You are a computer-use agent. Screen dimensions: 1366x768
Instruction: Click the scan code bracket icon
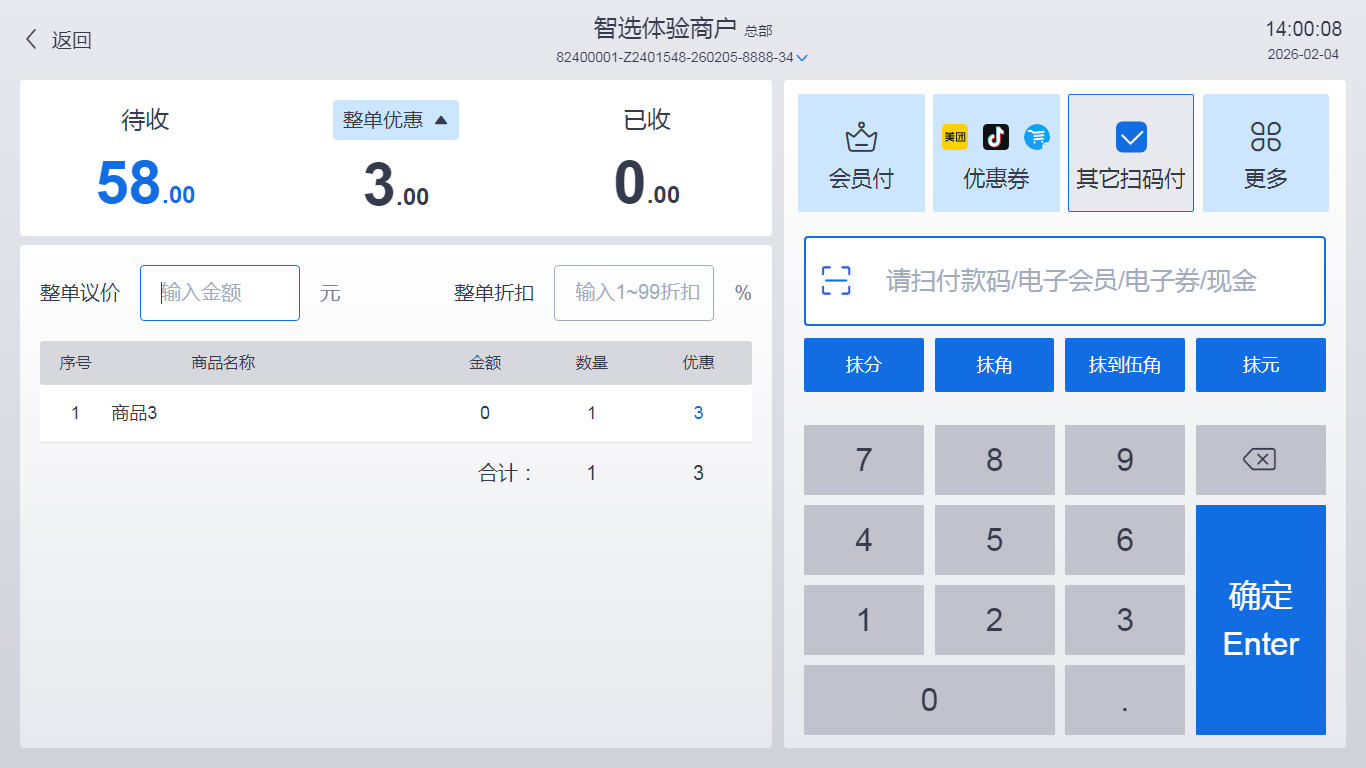click(836, 281)
